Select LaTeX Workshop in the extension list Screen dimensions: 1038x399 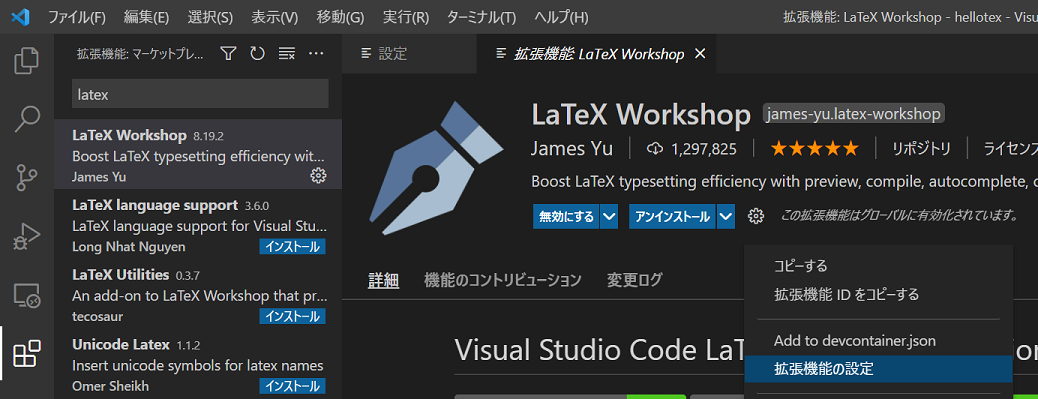tap(198, 154)
